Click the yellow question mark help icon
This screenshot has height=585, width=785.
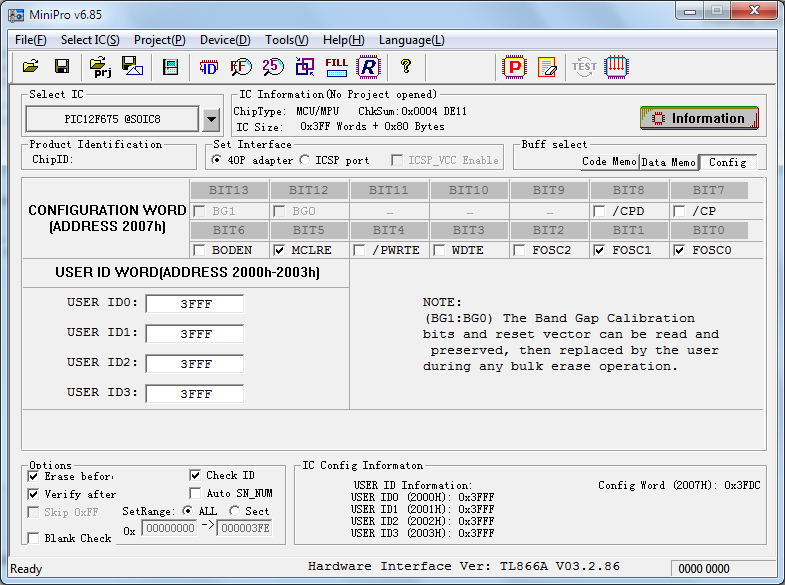(406, 66)
